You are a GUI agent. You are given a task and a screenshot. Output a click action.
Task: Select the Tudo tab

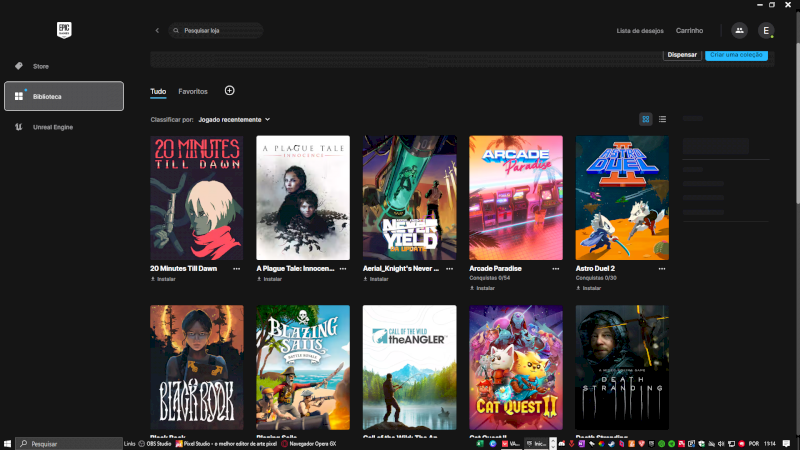pos(158,91)
